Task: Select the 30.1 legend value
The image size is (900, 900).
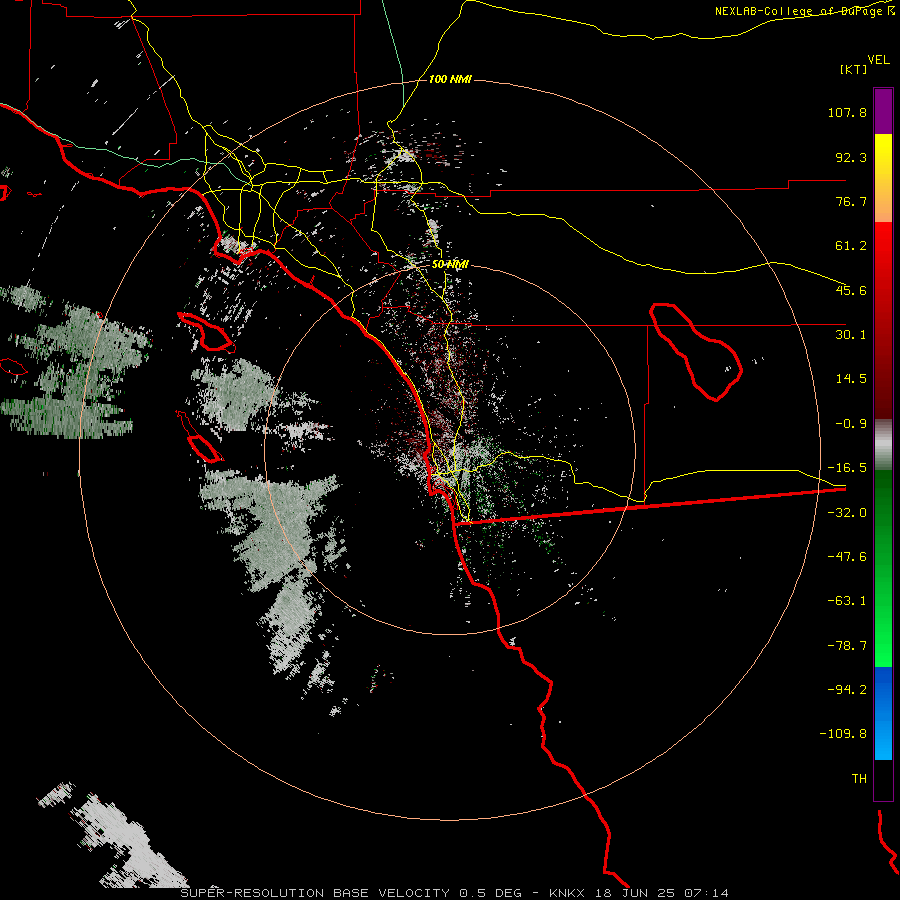Action: (851, 335)
